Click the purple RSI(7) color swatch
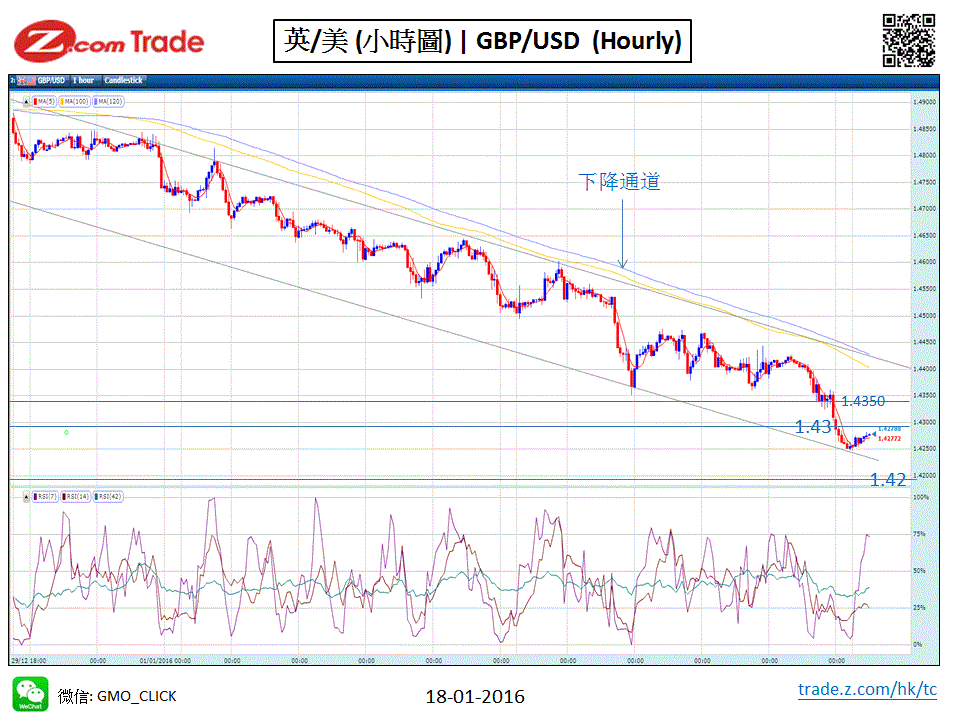The image size is (955, 715). [36, 497]
